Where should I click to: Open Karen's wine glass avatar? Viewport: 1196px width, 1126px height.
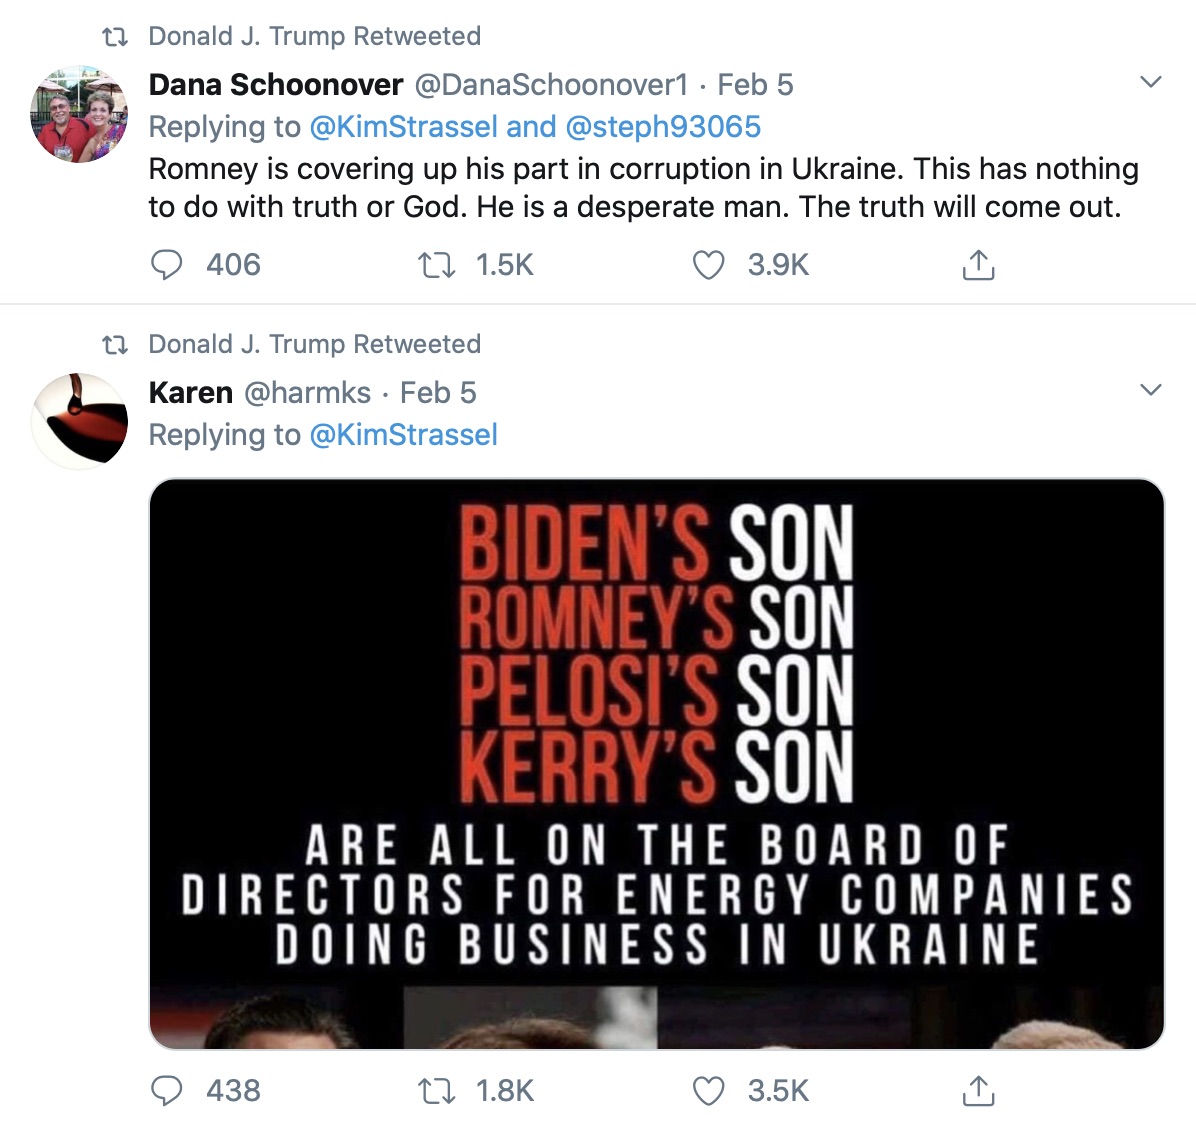79,421
